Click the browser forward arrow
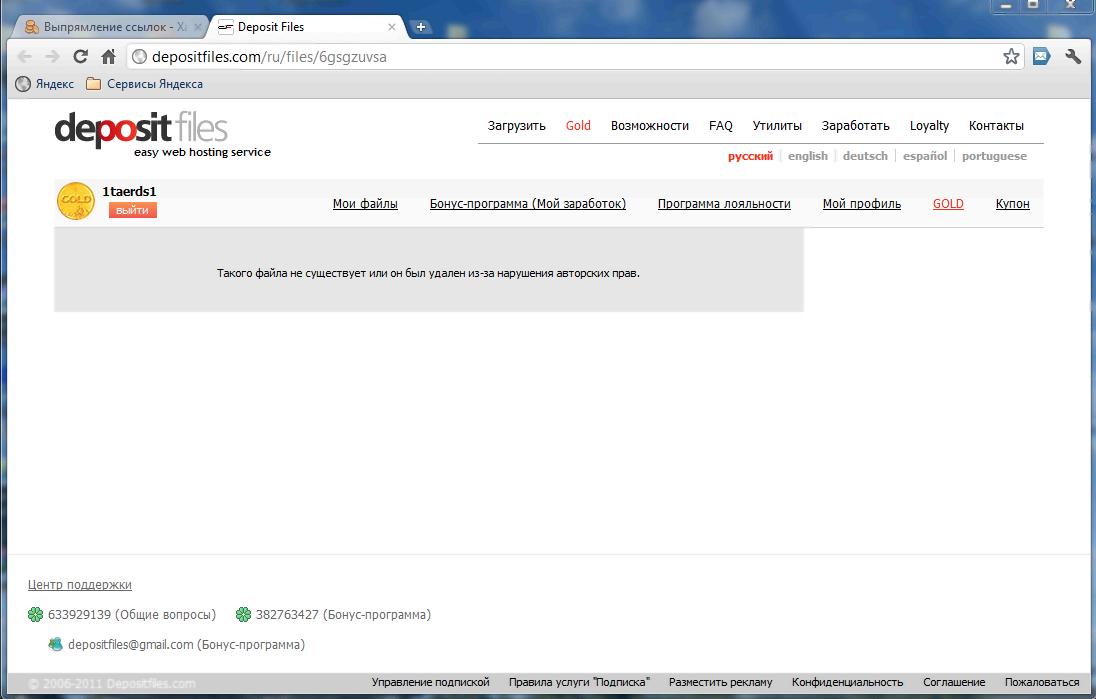The width and height of the screenshot is (1096, 699). click(x=52, y=57)
